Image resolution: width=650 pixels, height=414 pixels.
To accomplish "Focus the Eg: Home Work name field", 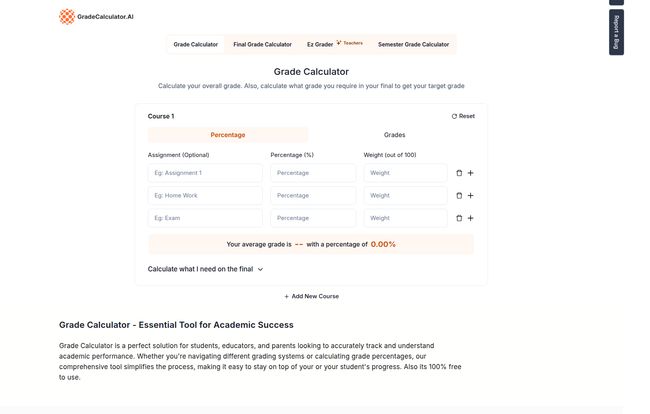I will point(205,196).
